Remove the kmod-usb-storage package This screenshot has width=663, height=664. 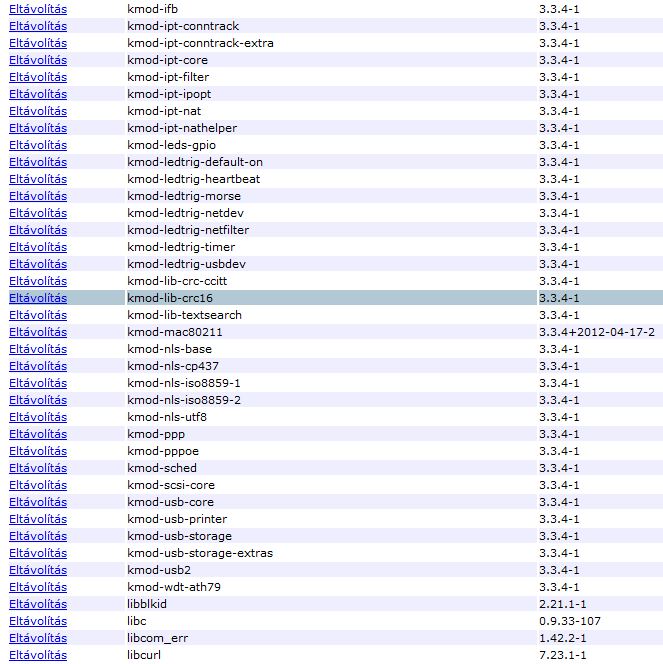(38, 536)
